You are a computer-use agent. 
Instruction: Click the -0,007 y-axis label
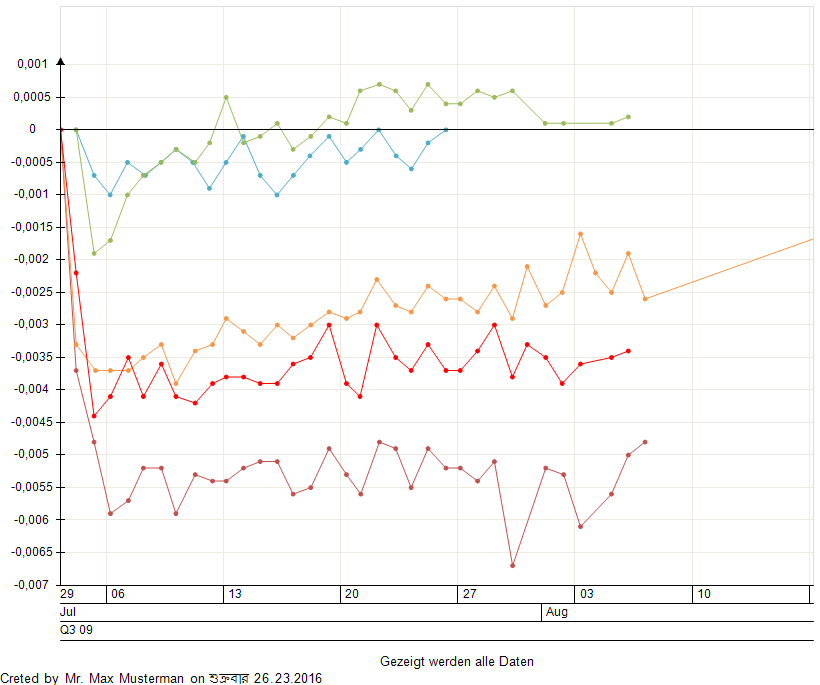30,584
